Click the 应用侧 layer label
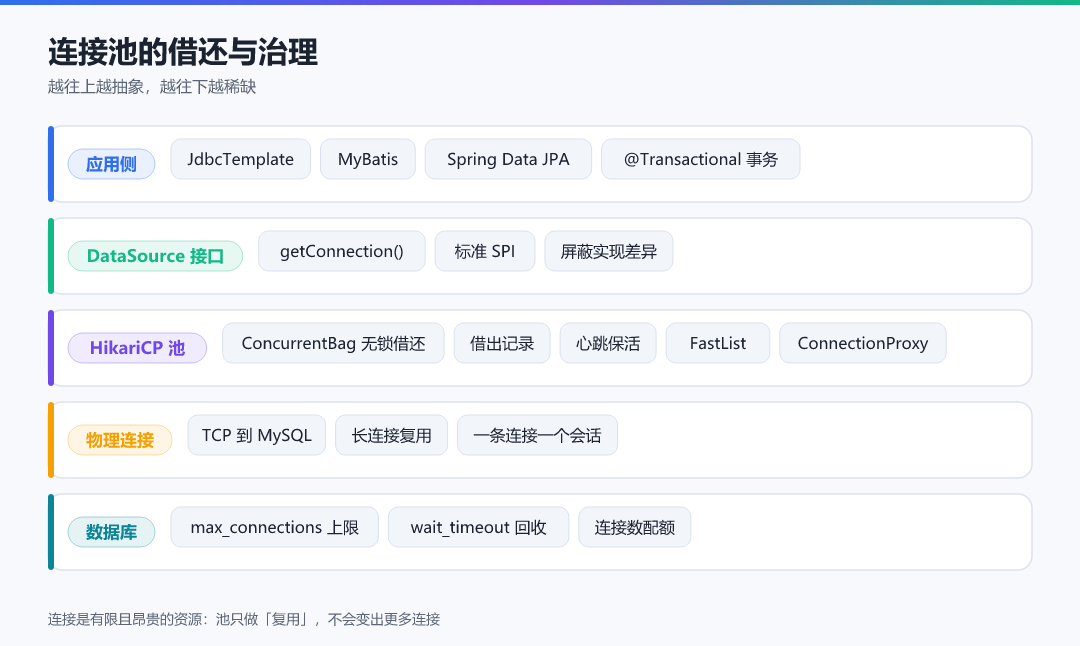 click(x=112, y=165)
